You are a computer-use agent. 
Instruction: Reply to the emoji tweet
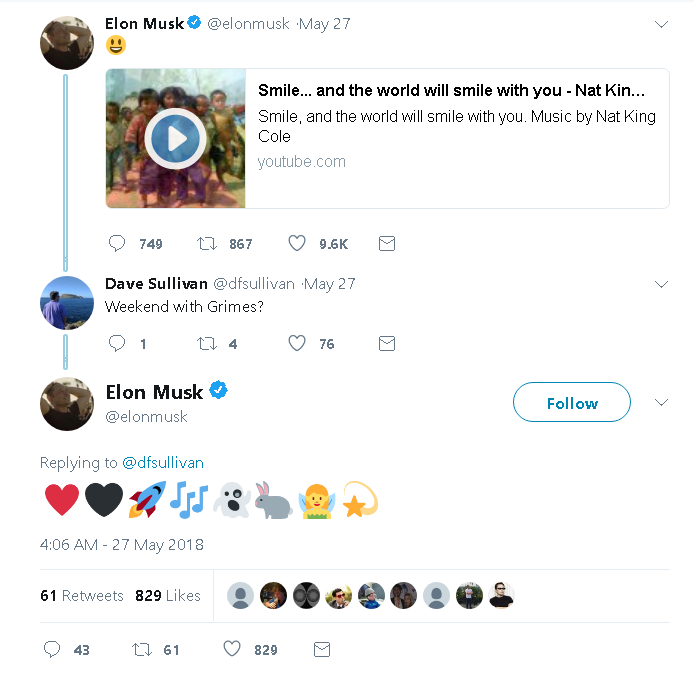52,649
